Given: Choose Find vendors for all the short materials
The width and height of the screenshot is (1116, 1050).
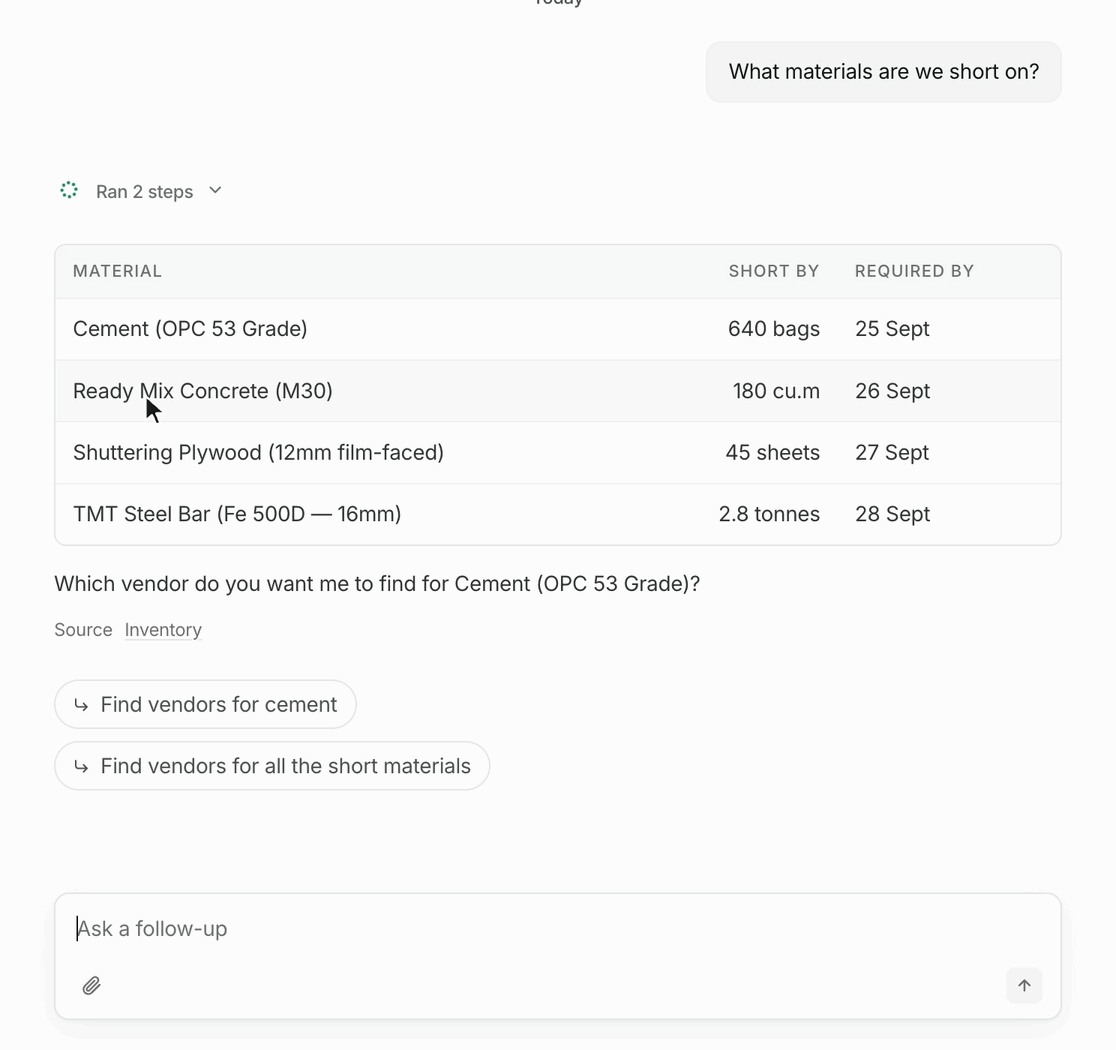Looking at the screenshot, I should pyautogui.click(x=272, y=766).
